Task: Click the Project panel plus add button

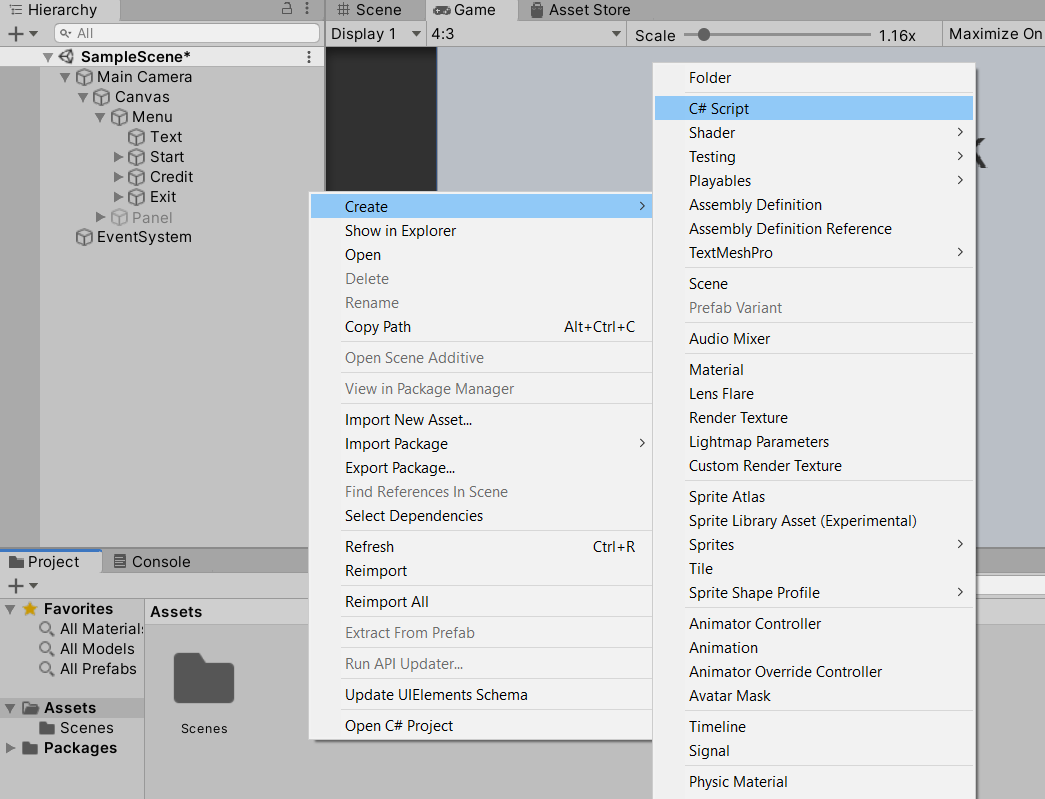Action: click(x=15, y=585)
